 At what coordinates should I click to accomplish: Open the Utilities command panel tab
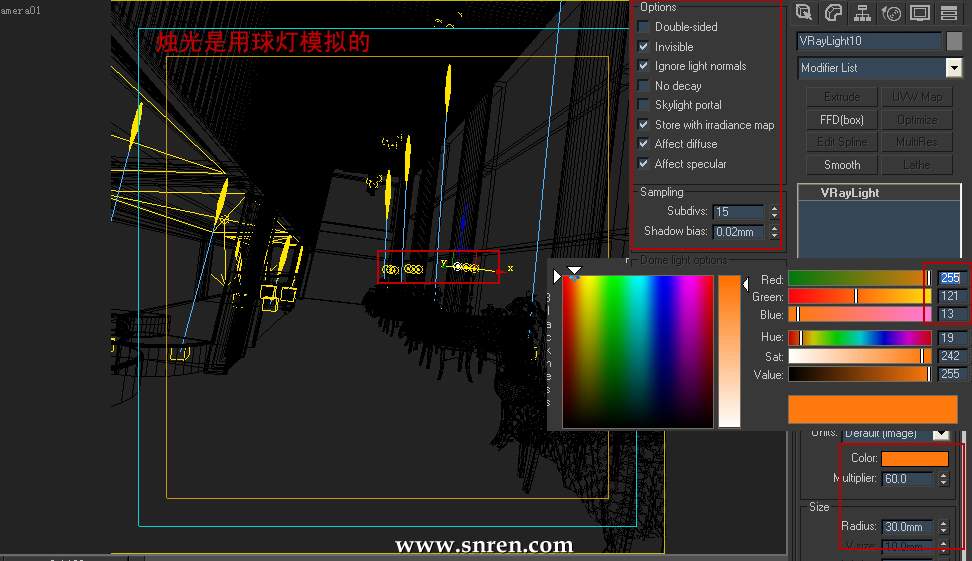(x=949, y=12)
